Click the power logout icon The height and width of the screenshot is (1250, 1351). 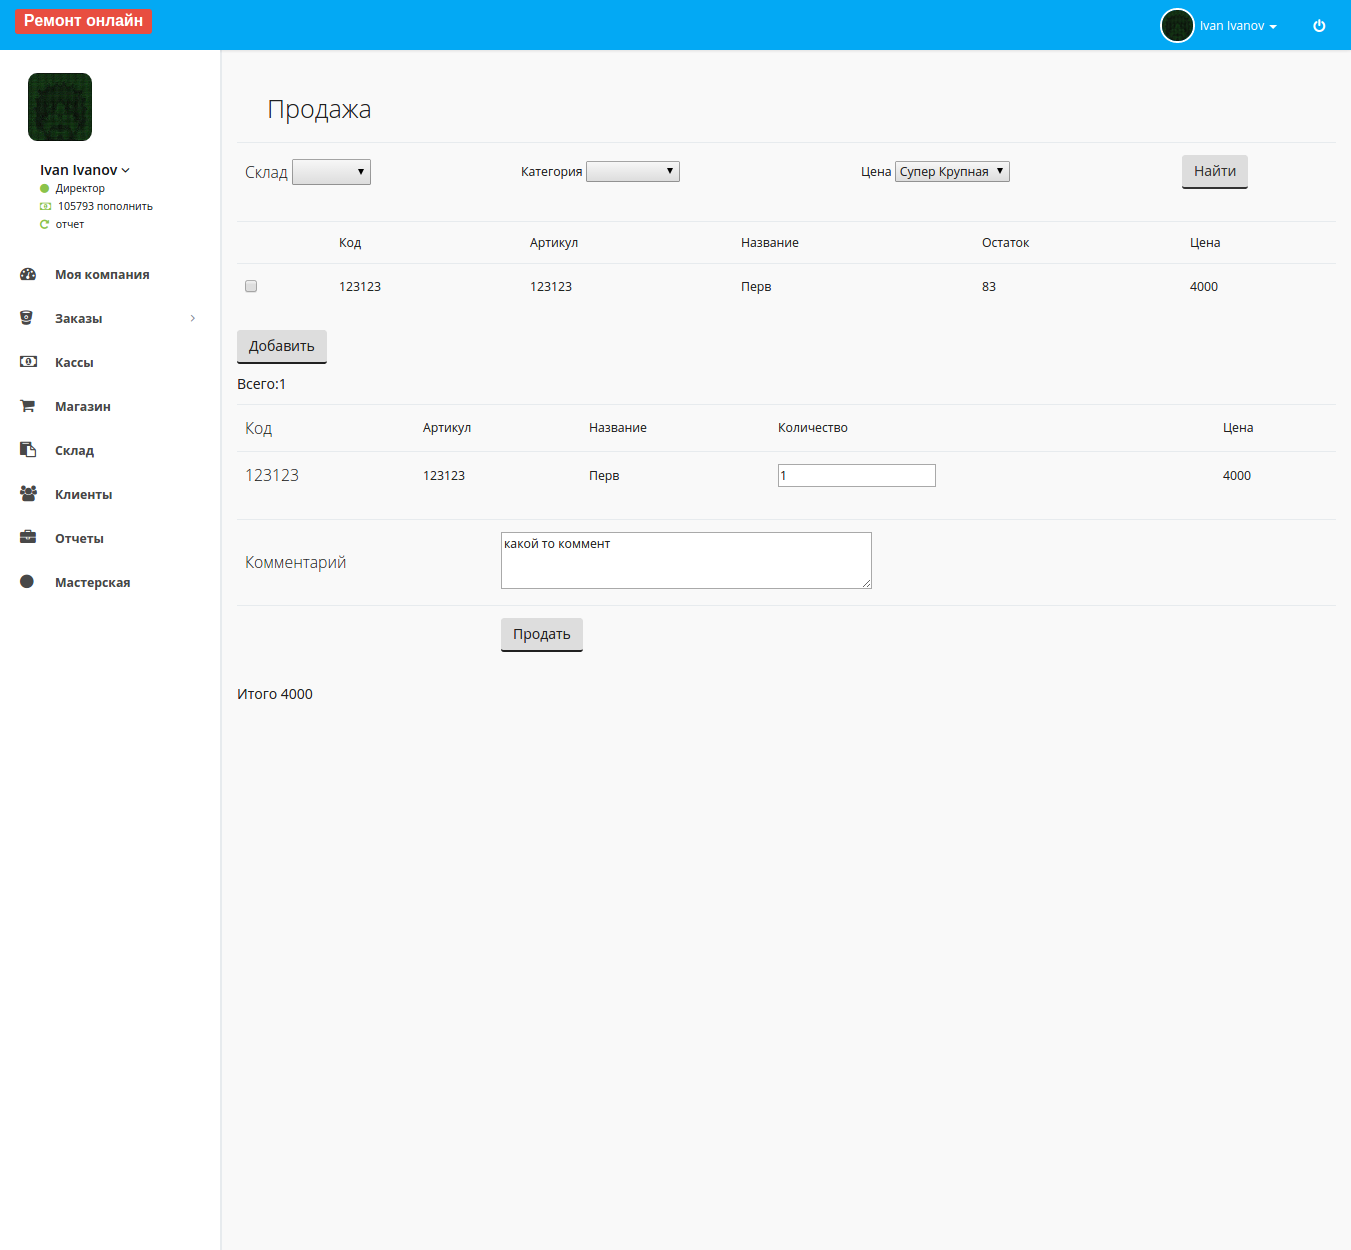pos(1319,26)
